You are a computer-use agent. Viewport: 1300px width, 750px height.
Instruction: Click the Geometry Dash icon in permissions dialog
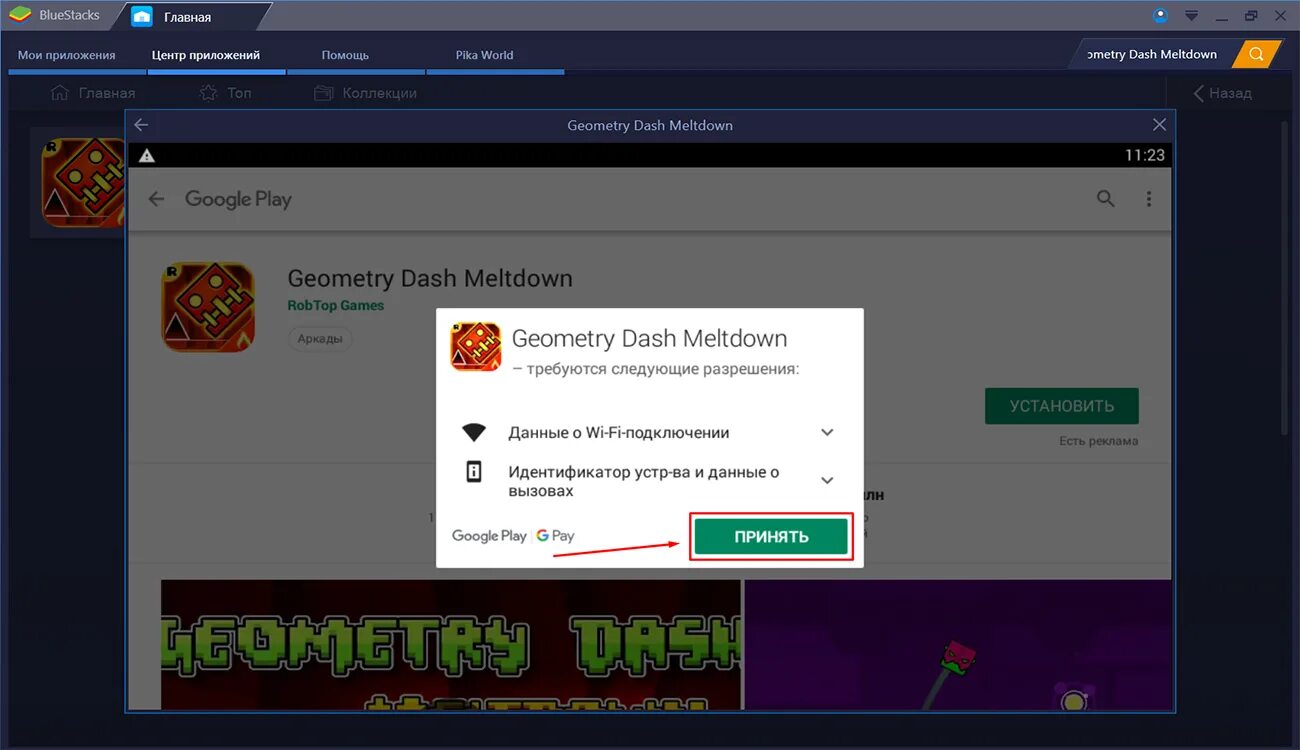[476, 346]
